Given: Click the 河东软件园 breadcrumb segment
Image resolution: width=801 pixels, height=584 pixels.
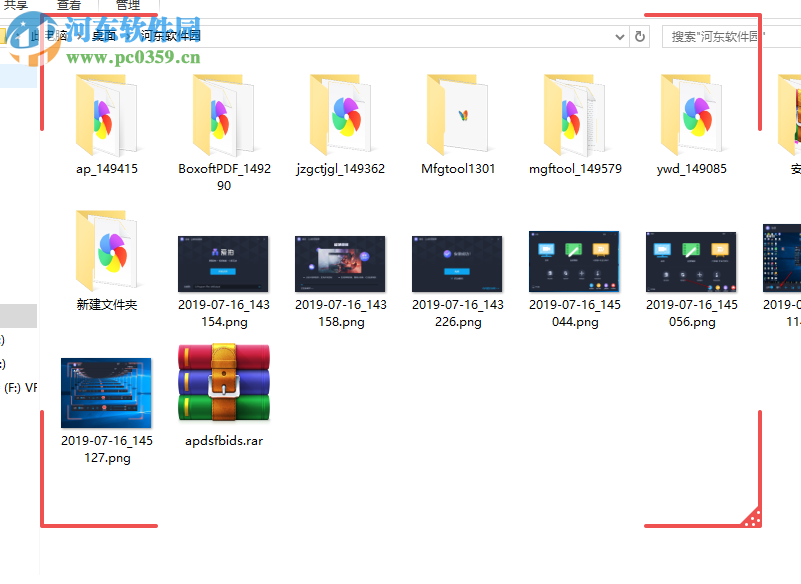Looking at the screenshot, I should pos(171,36).
